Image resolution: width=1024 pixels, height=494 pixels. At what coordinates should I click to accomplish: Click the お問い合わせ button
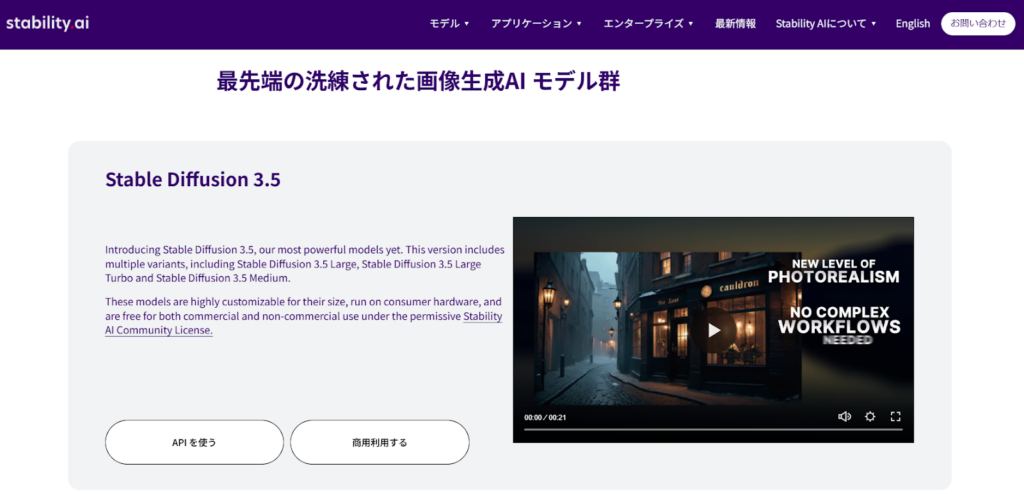click(978, 24)
